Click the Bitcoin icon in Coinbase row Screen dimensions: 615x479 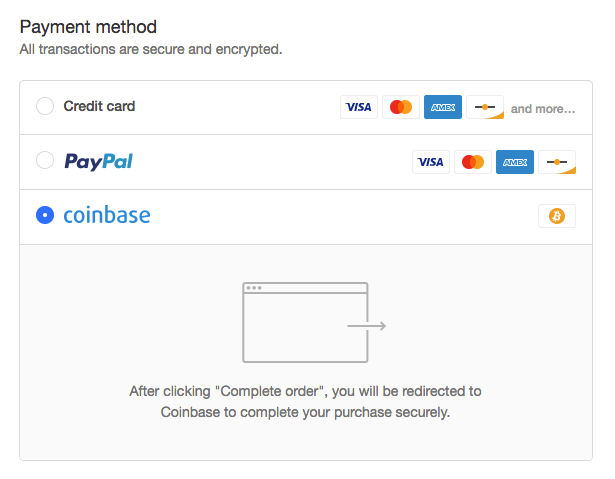[557, 216]
